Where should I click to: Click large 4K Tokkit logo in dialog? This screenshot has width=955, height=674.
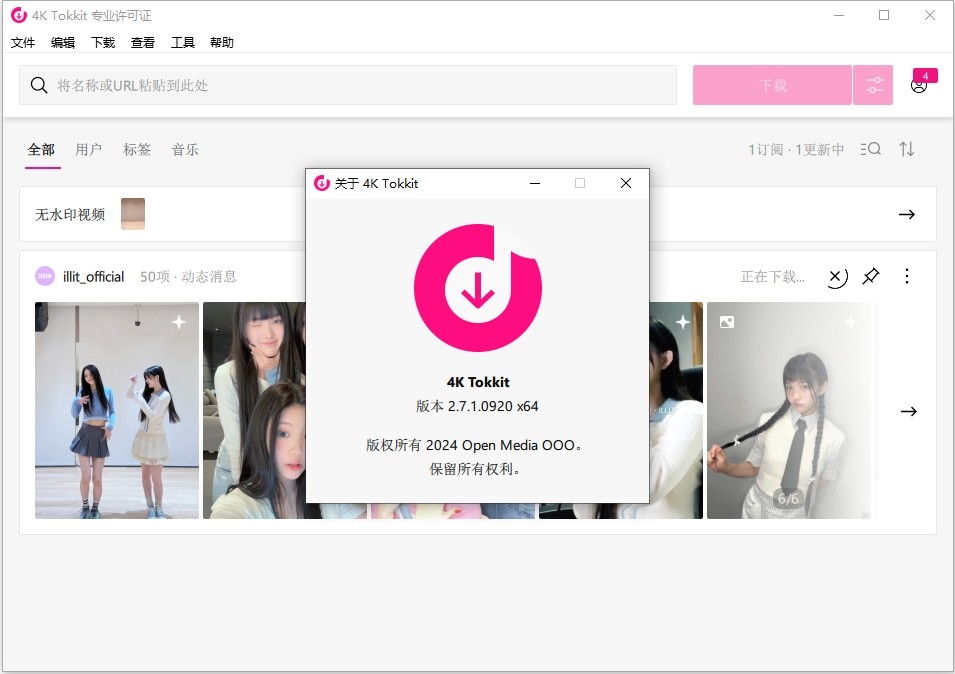coord(478,288)
